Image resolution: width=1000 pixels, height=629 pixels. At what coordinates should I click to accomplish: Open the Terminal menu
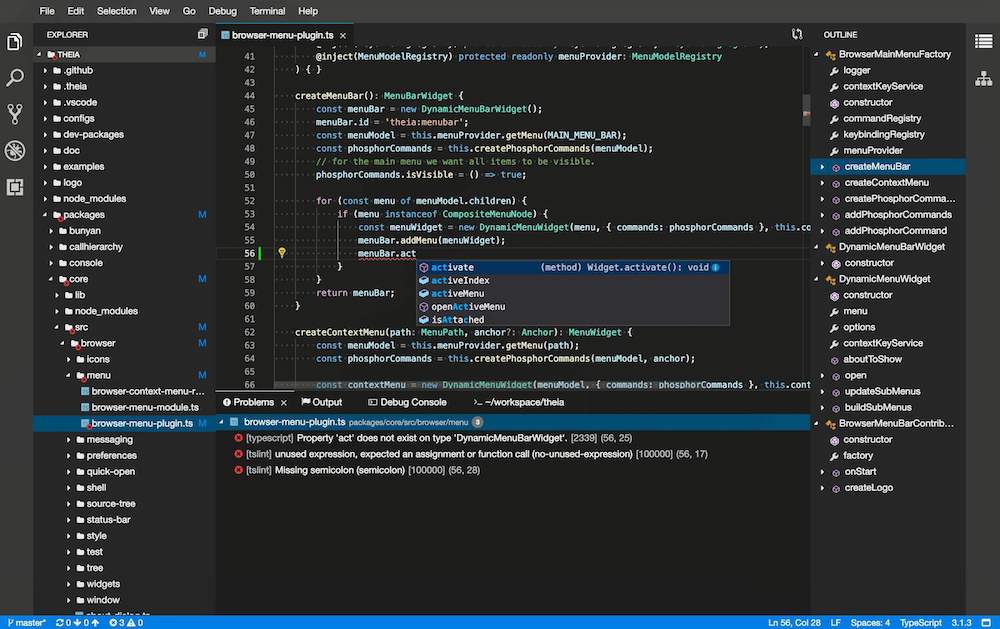(x=267, y=11)
